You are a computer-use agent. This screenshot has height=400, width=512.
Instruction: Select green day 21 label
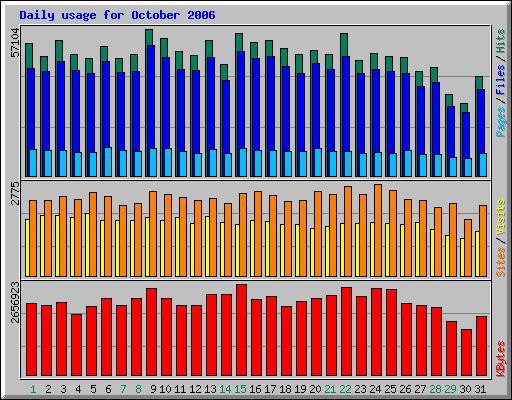coord(330,389)
